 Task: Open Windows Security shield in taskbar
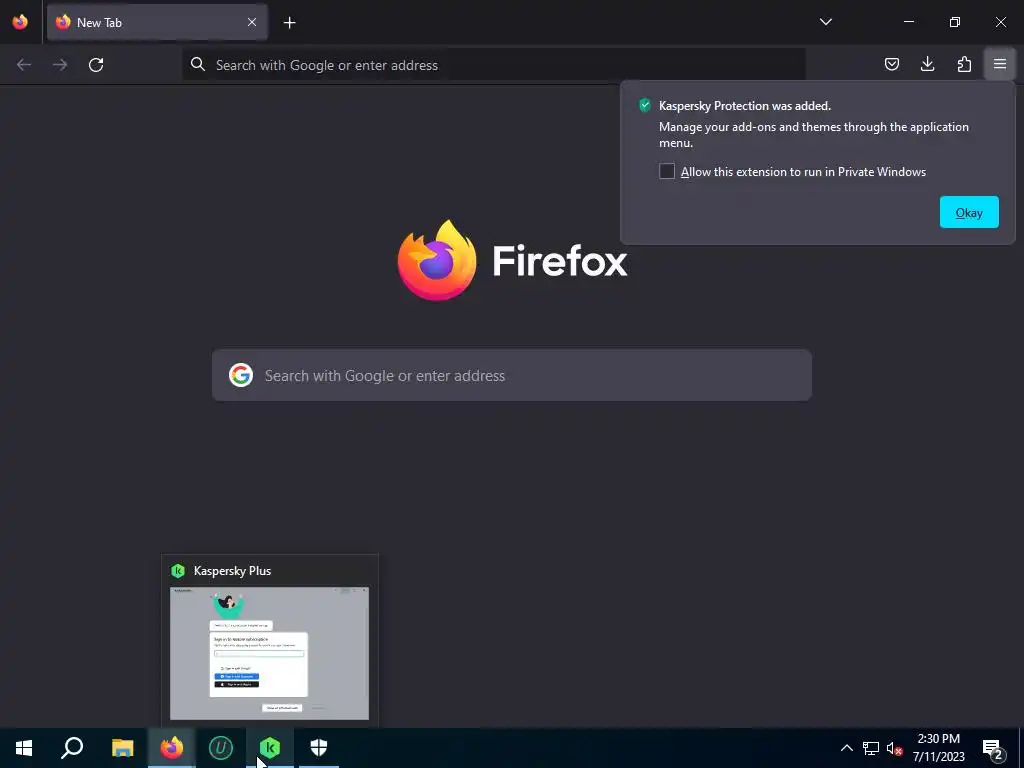(319, 748)
